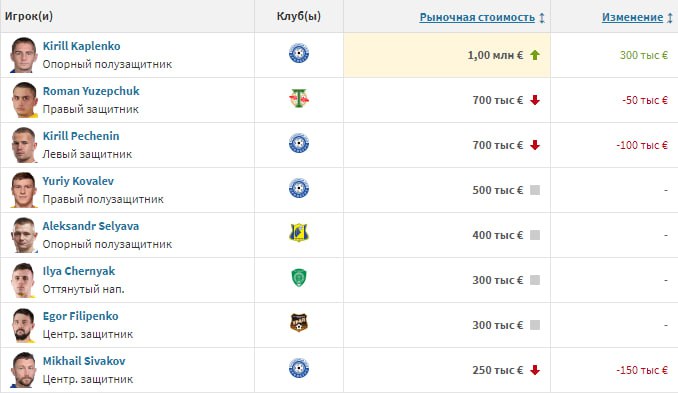Sort by the Изменение column arrows
The width and height of the screenshot is (678, 393).
coord(670,18)
